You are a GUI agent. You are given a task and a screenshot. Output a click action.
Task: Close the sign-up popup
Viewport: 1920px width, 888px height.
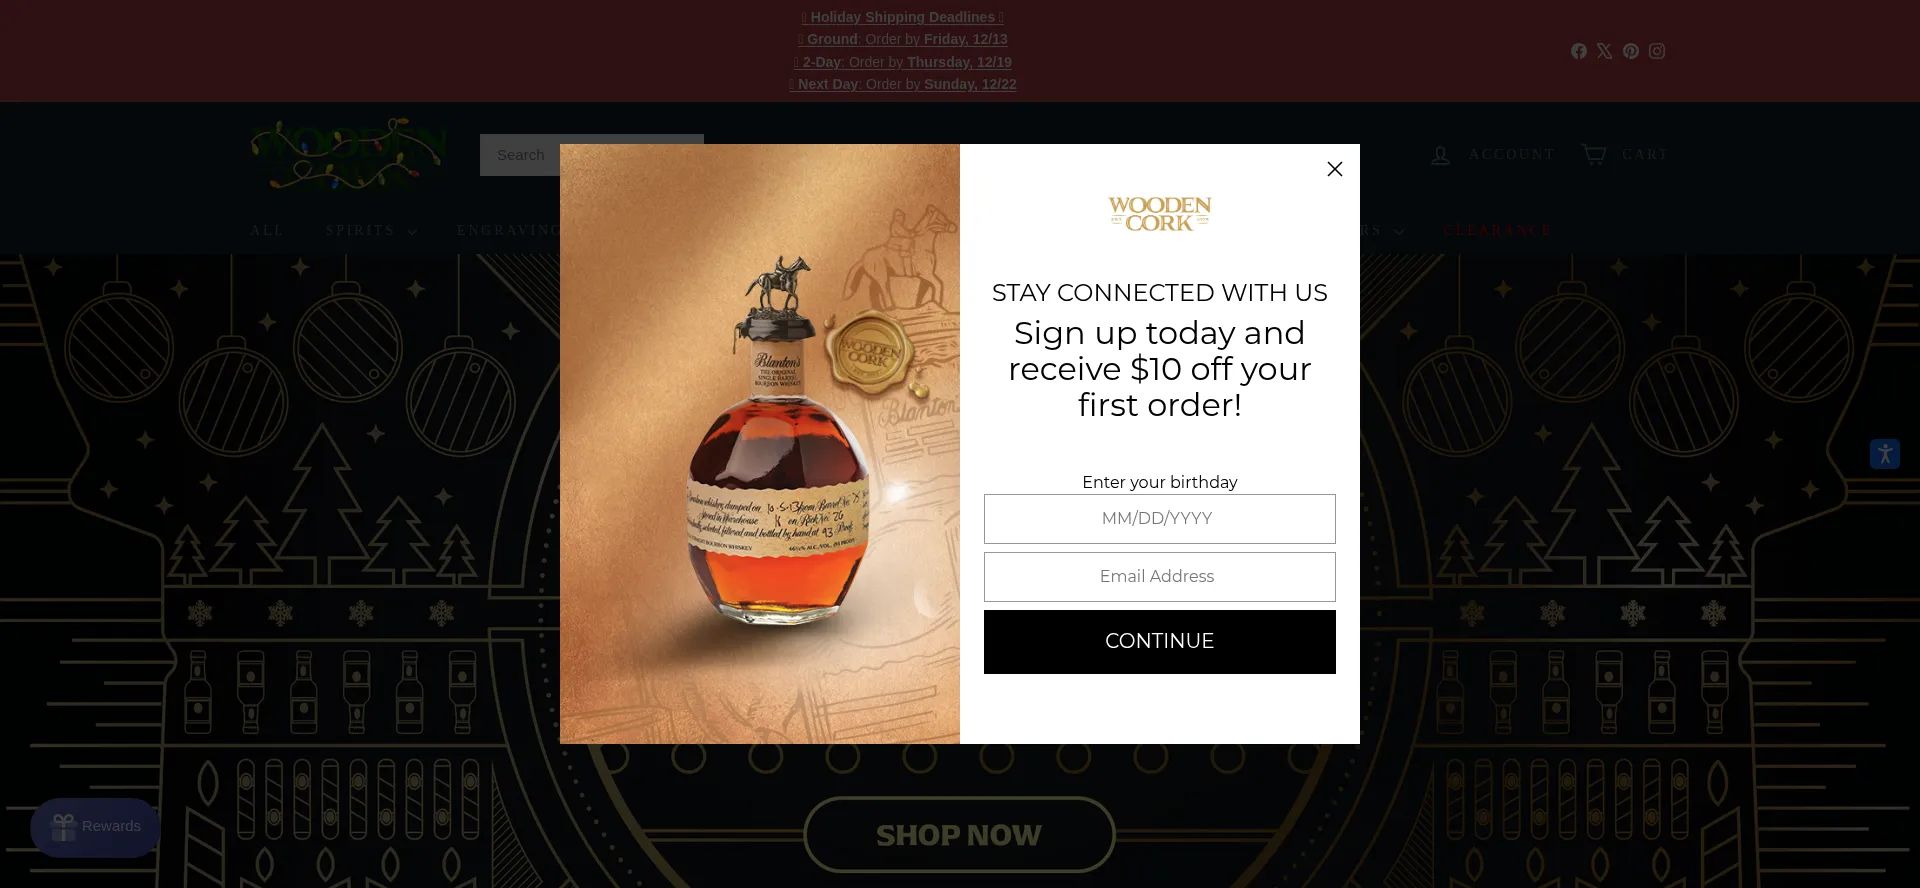(x=1334, y=169)
